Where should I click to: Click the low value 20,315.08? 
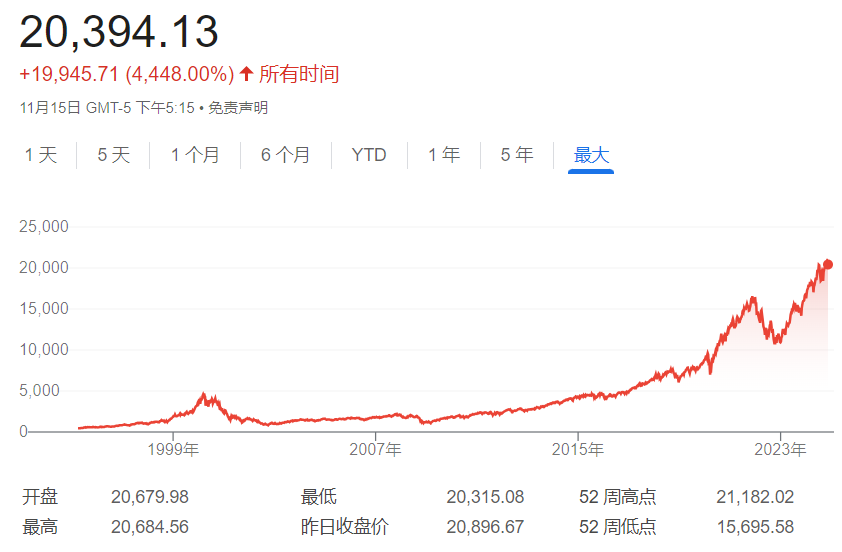point(485,497)
